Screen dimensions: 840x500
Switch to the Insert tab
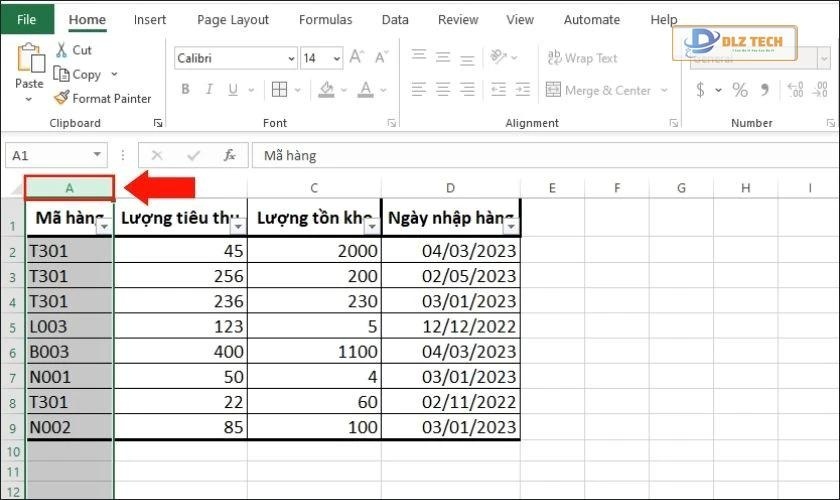click(150, 20)
